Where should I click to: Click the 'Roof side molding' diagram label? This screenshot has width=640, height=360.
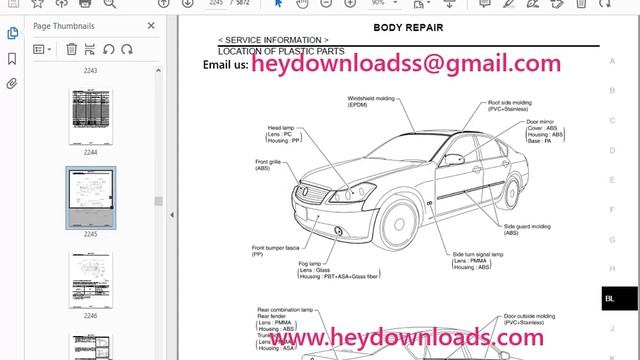[x=510, y=103]
